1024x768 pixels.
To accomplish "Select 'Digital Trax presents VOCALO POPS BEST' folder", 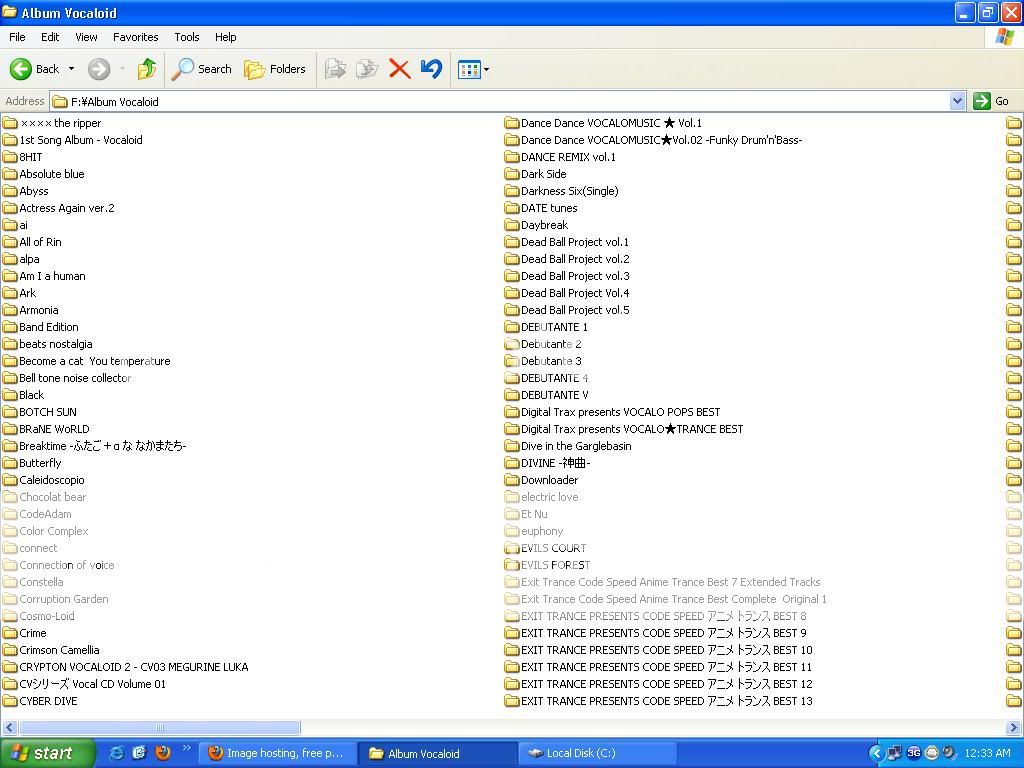I will pos(620,411).
